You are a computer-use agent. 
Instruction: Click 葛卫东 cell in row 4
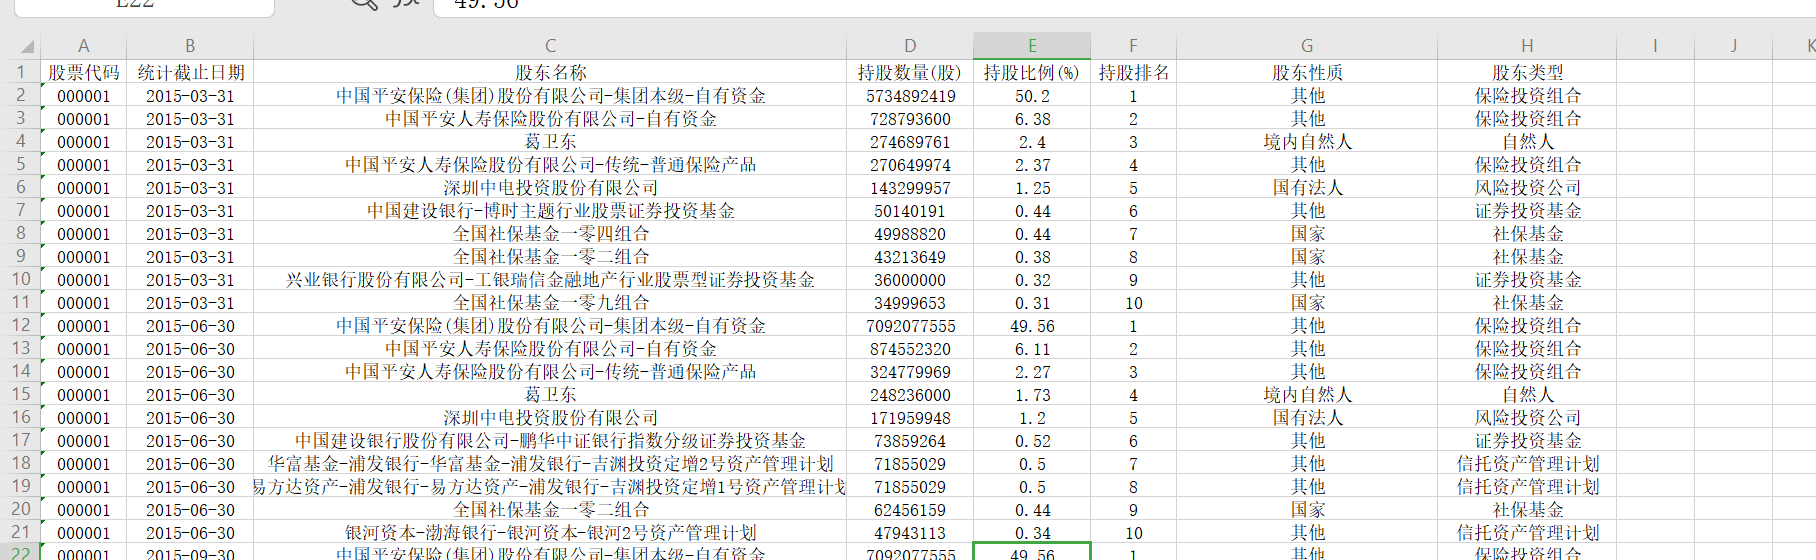(x=550, y=142)
